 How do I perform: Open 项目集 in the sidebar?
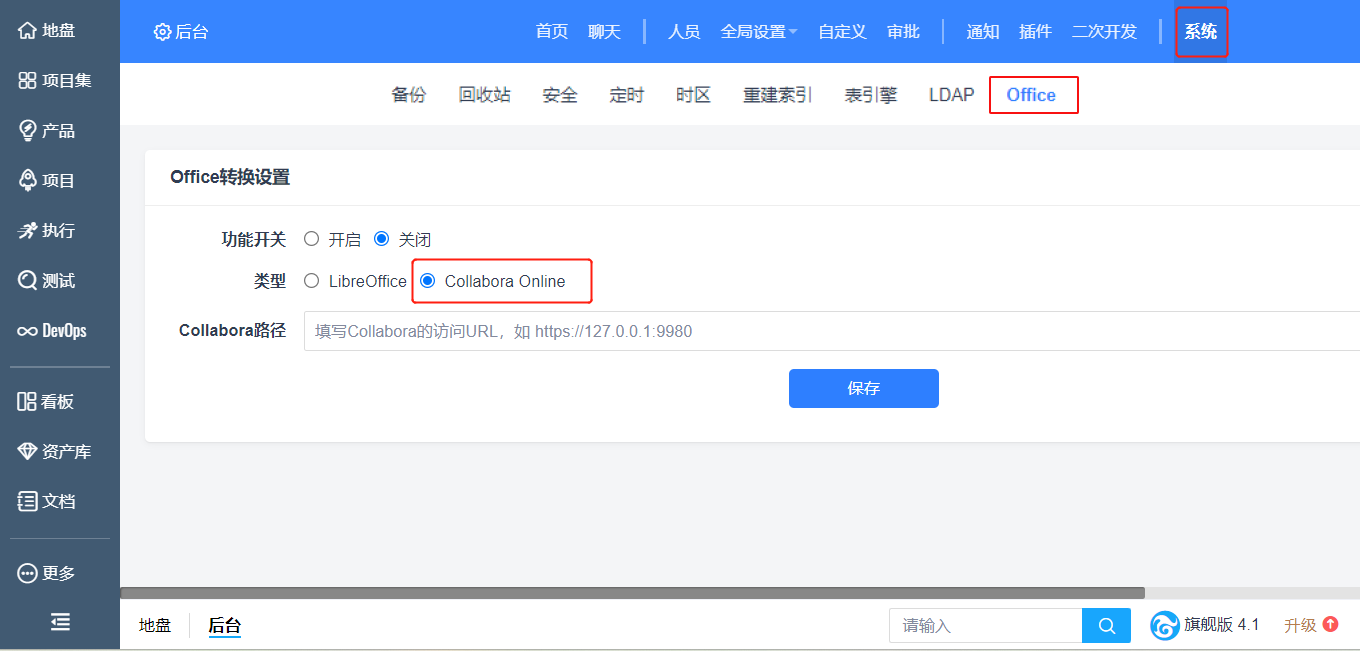[55, 81]
